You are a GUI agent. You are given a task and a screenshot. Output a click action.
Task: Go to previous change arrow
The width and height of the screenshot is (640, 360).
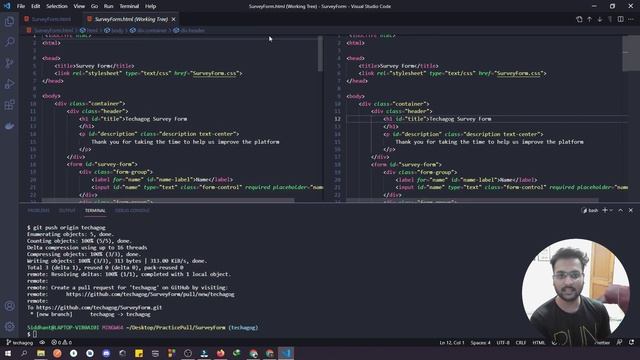tap(589, 19)
